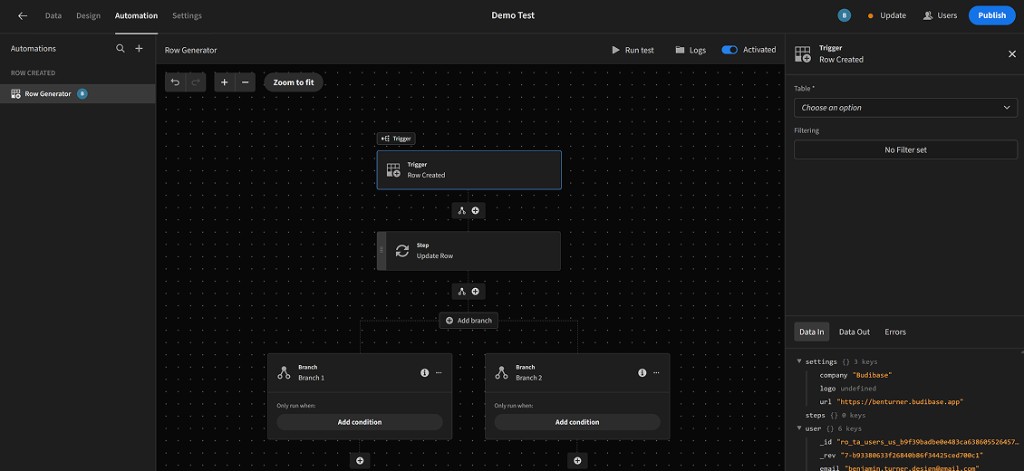Click the Publish button
The height and width of the screenshot is (471, 1024).
tap(992, 16)
